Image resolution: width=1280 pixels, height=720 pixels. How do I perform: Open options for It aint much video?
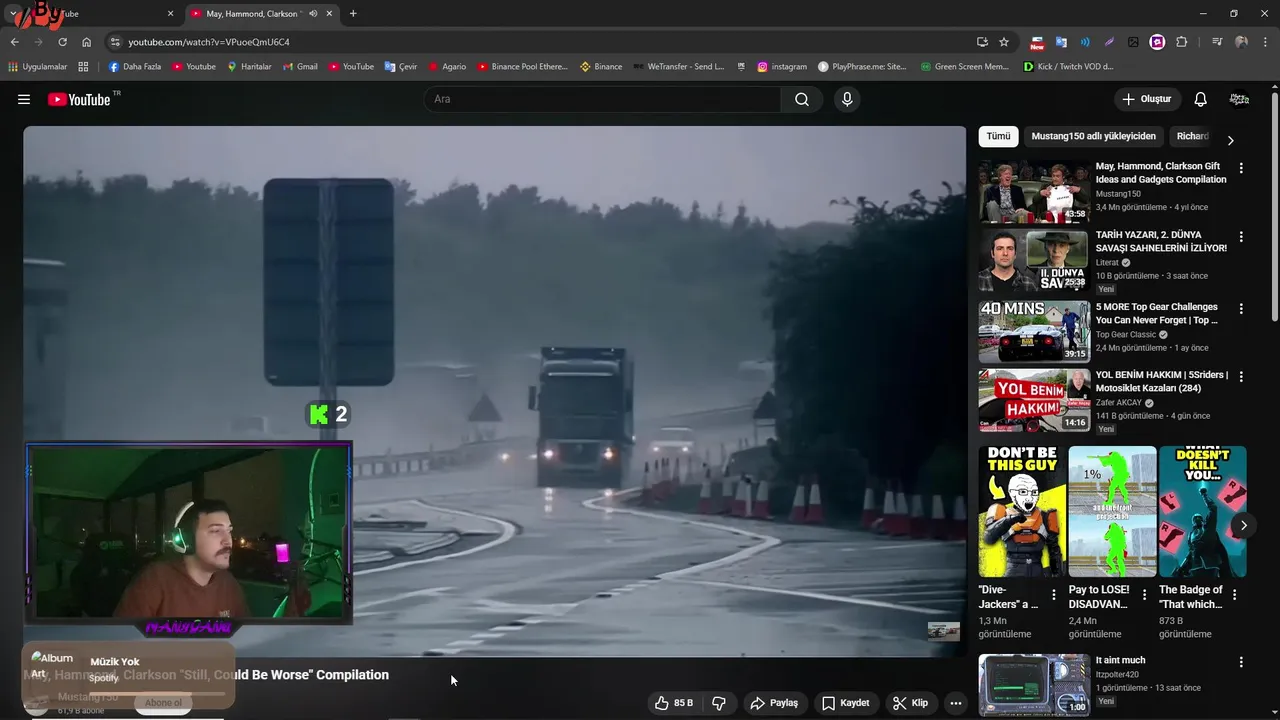click(x=1241, y=662)
